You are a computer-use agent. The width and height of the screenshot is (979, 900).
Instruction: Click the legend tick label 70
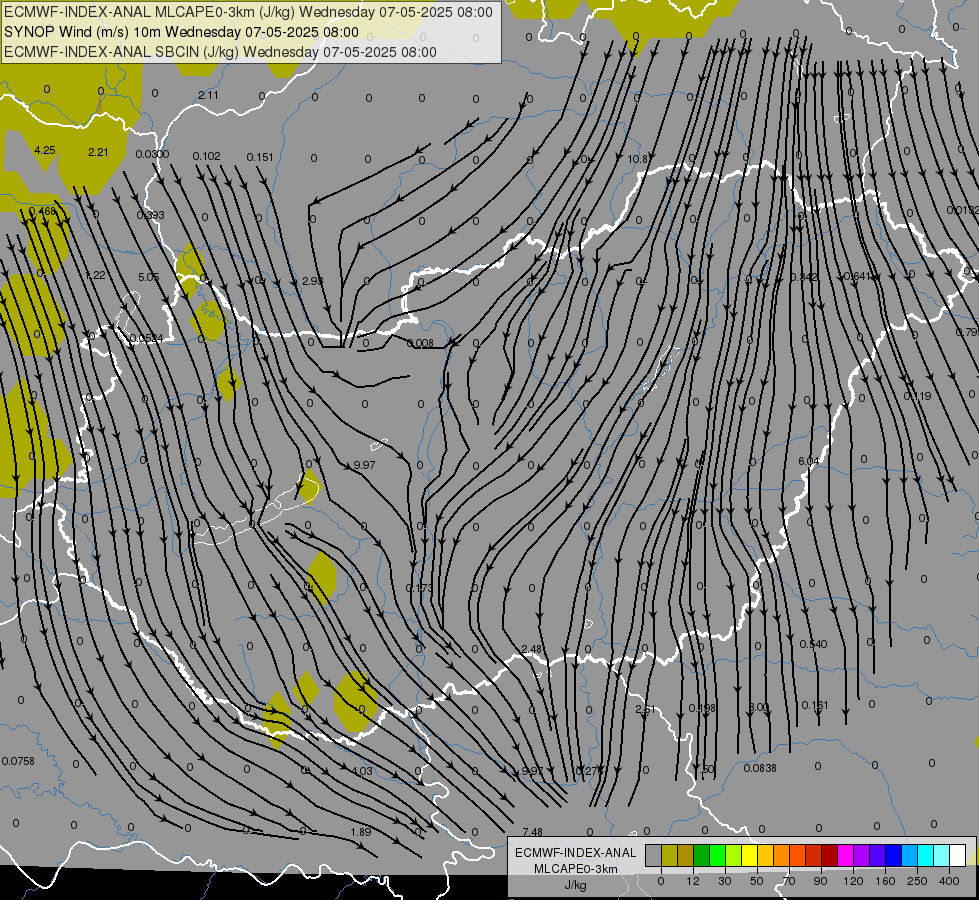789,881
